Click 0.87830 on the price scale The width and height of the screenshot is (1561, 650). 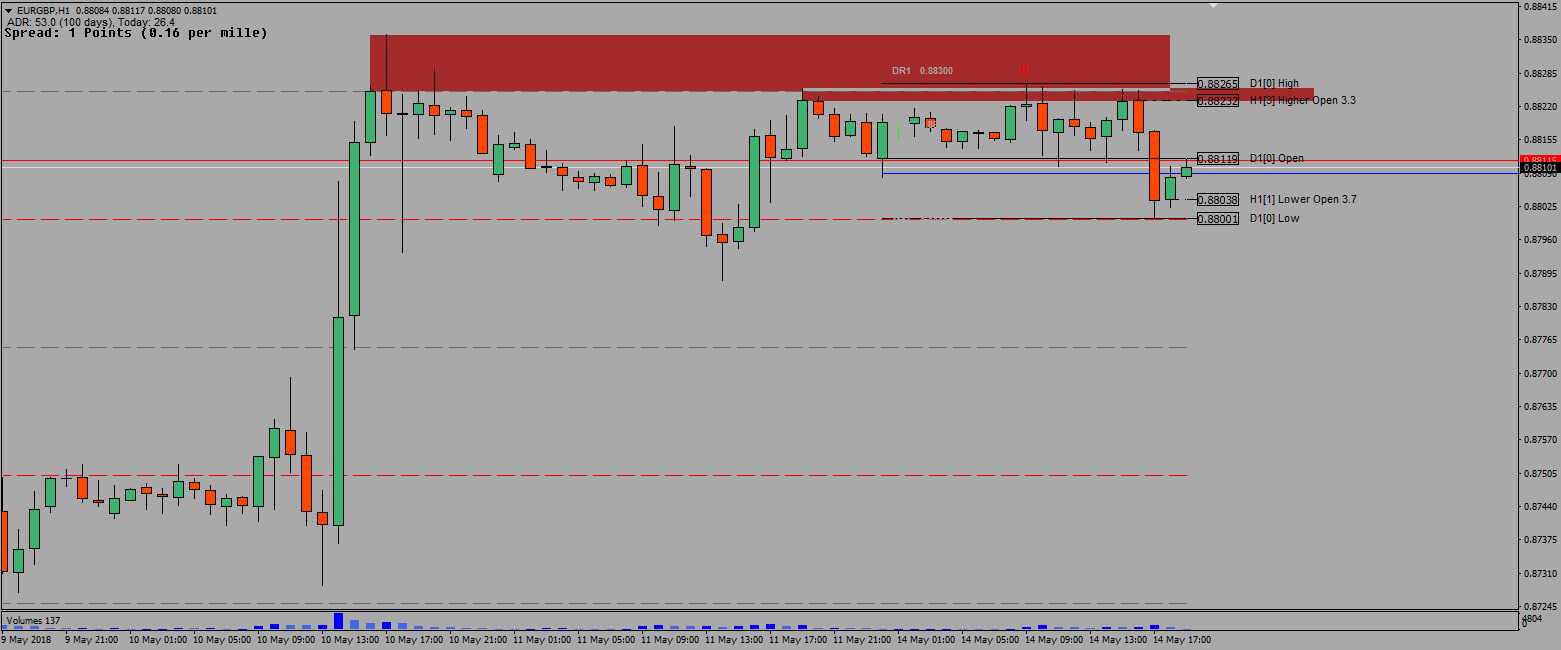(x=1540, y=307)
